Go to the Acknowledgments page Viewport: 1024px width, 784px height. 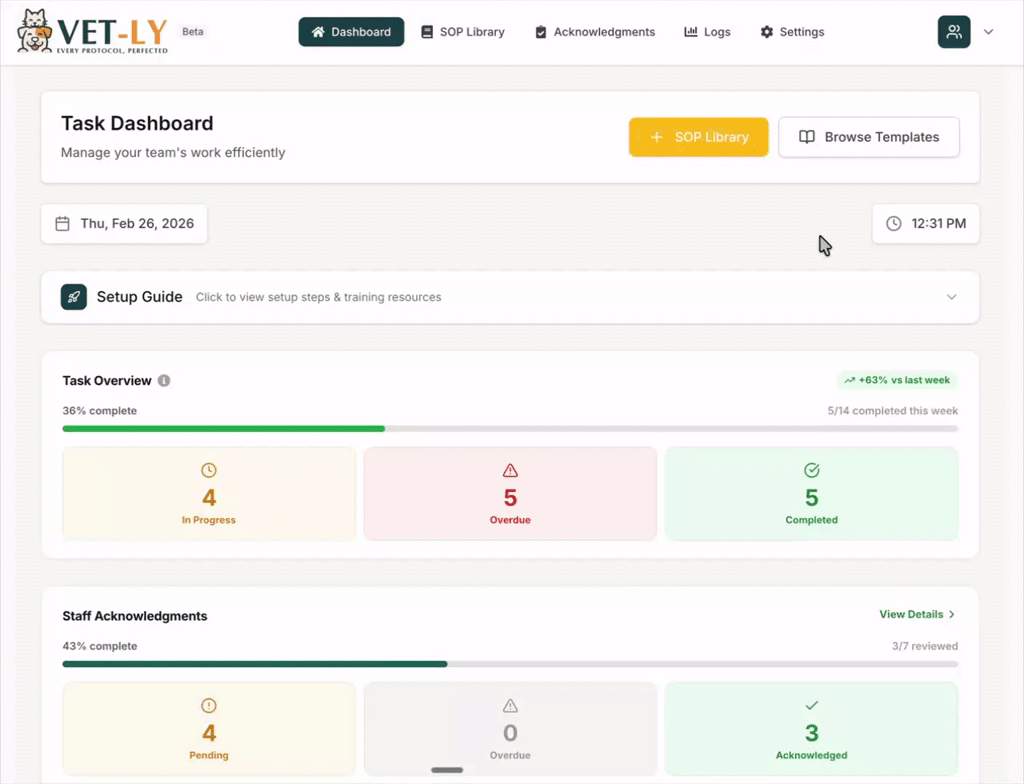coord(595,32)
